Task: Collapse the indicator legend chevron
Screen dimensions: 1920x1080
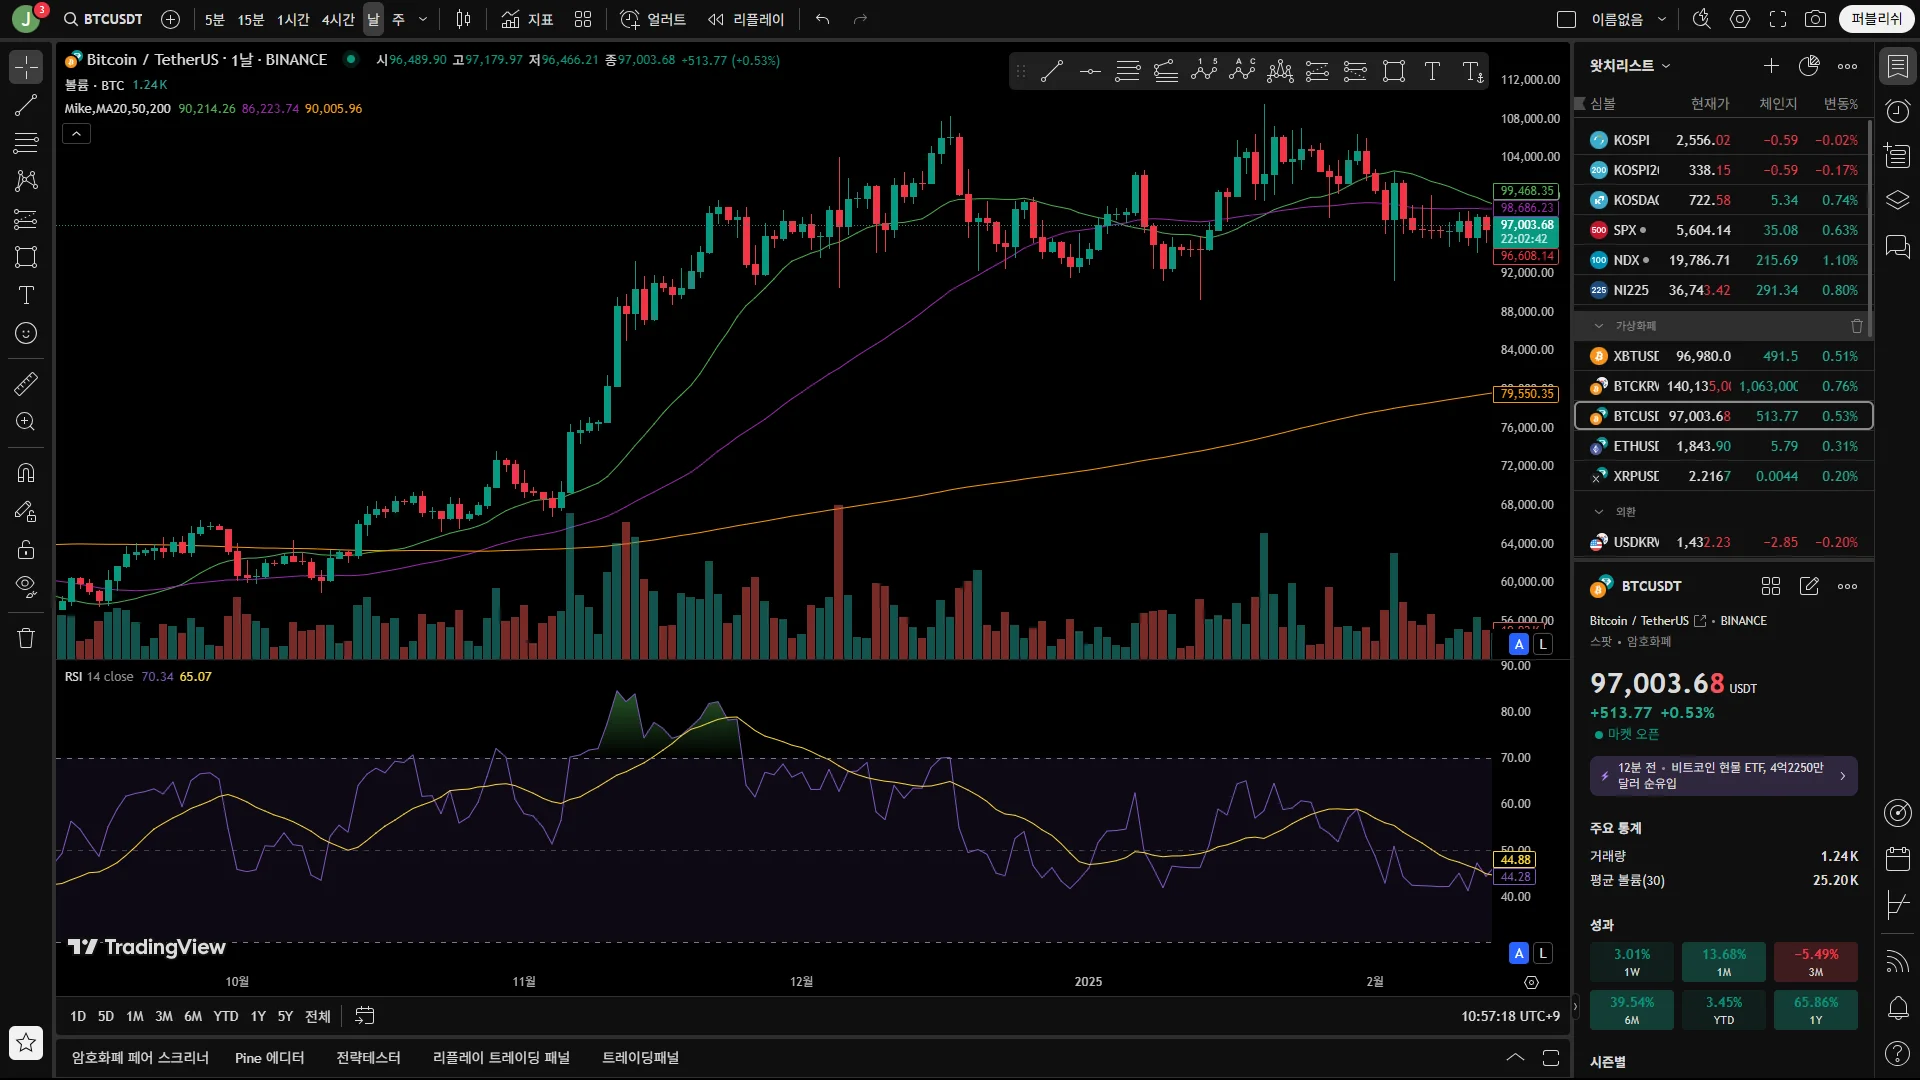Action: [x=76, y=133]
